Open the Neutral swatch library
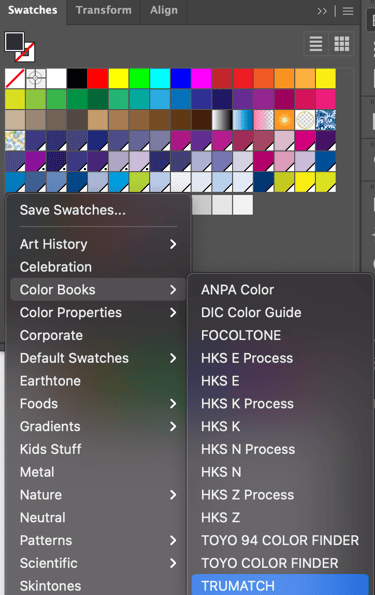The width and height of the screenshot is (375, 595). (98, 517)
